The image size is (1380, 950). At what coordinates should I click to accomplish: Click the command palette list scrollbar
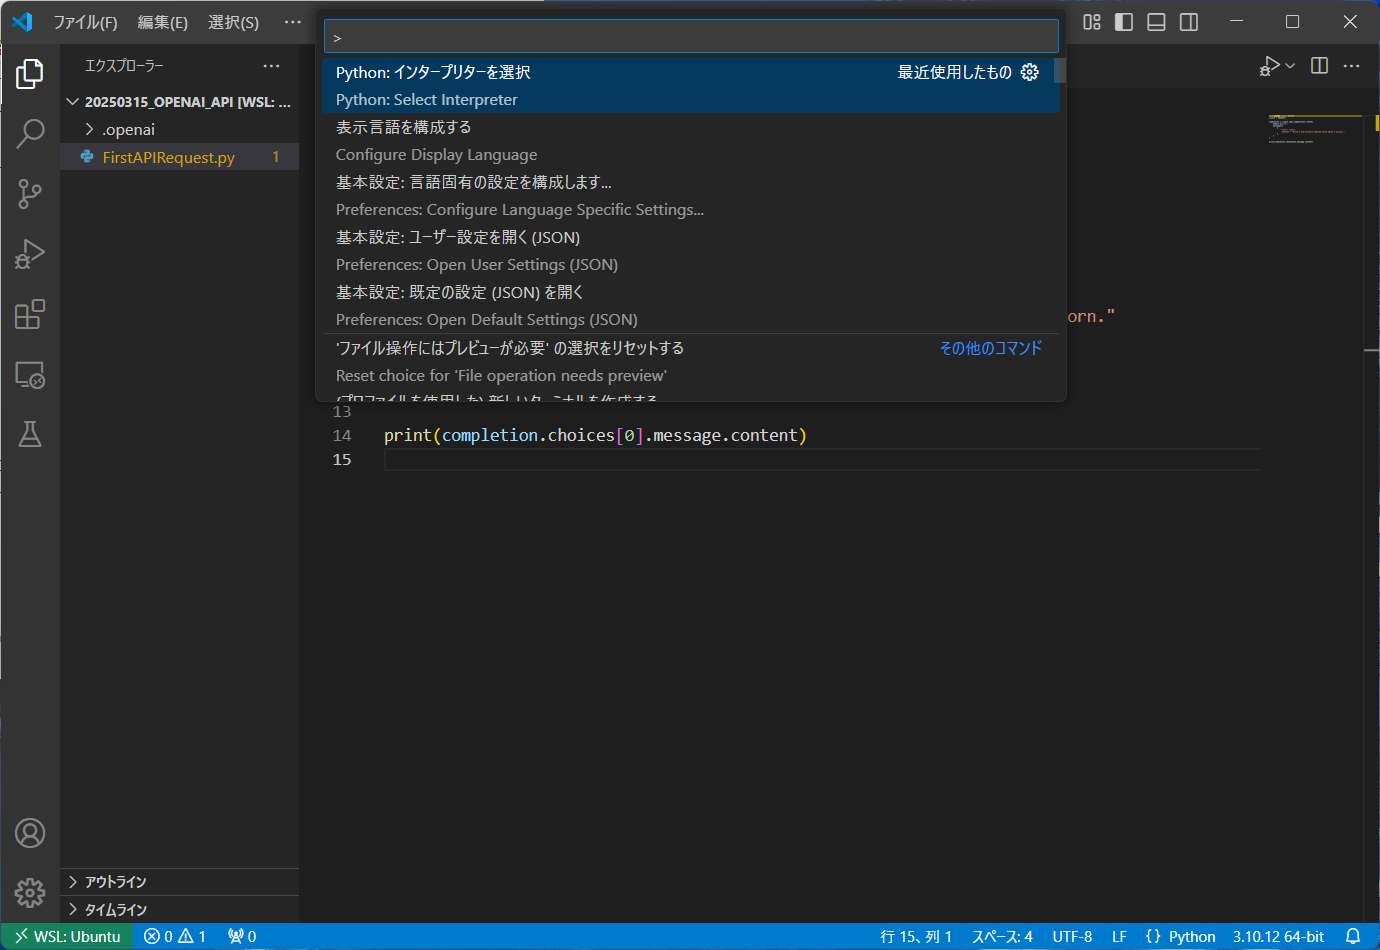(1059, 71)
